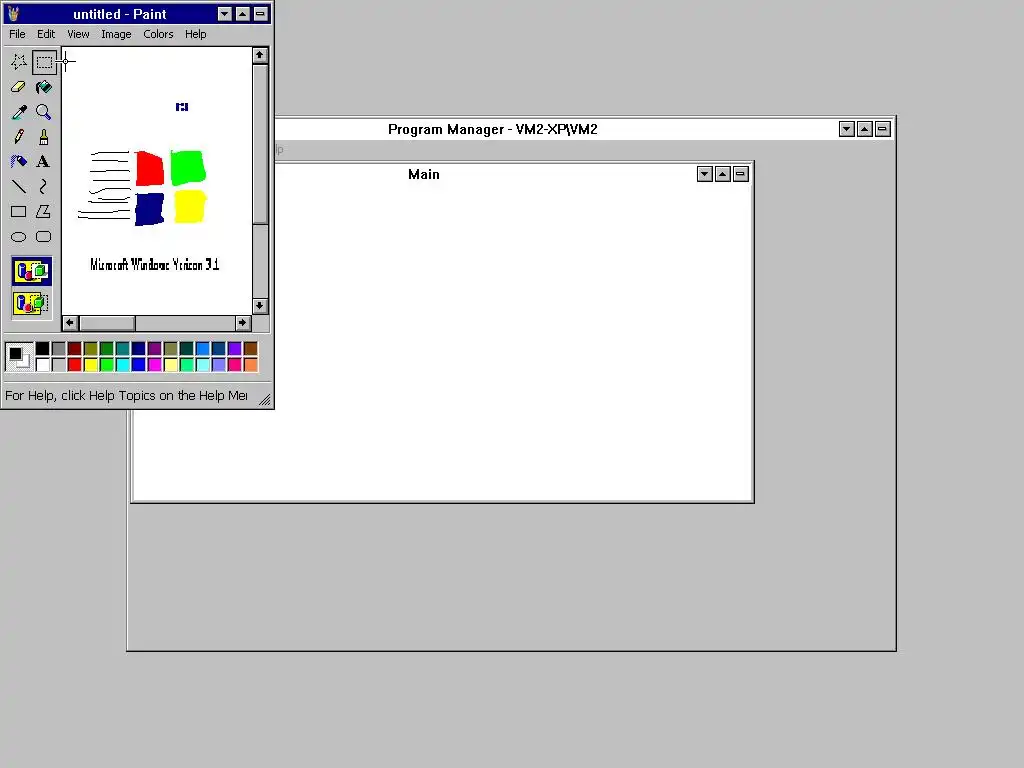Image resolution: width=1024 pixels, height=768 pixels.
Task: Select the Rounded Rectangle tool
Action: click(x=44, y=236)
